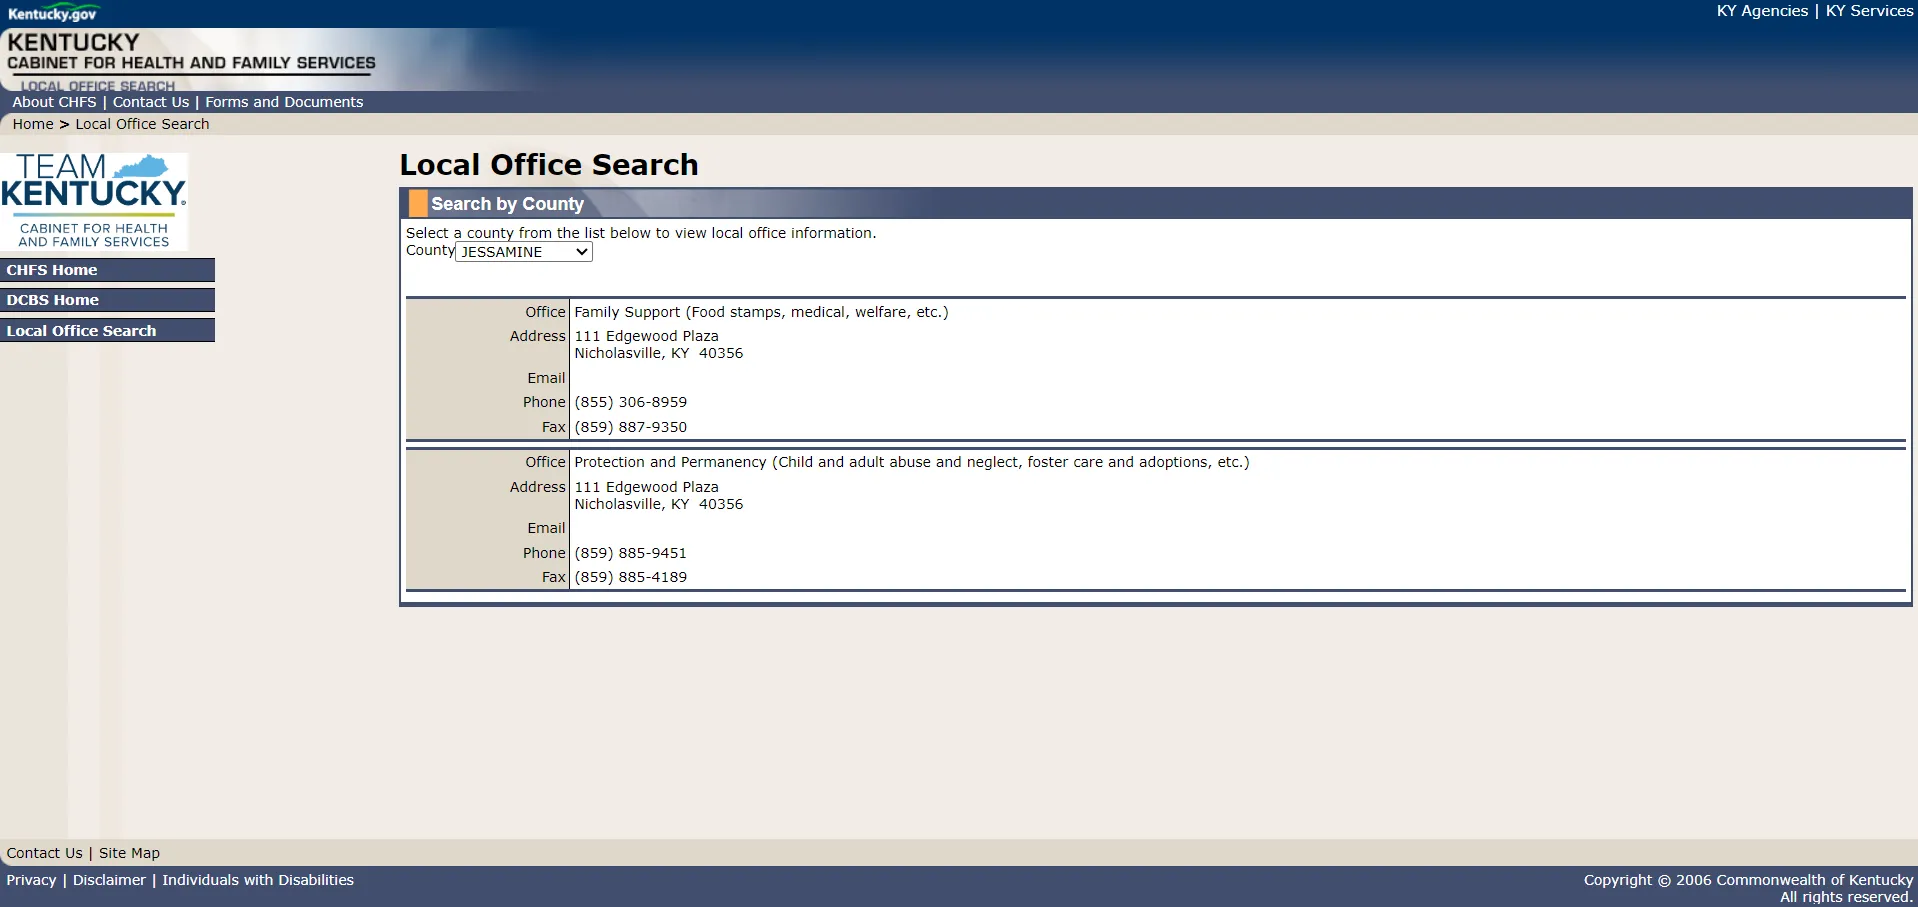This screenshot has height=907, width=1918.
Task: Select CHFS Home sidebar item
Action: [x=107, y=270]
